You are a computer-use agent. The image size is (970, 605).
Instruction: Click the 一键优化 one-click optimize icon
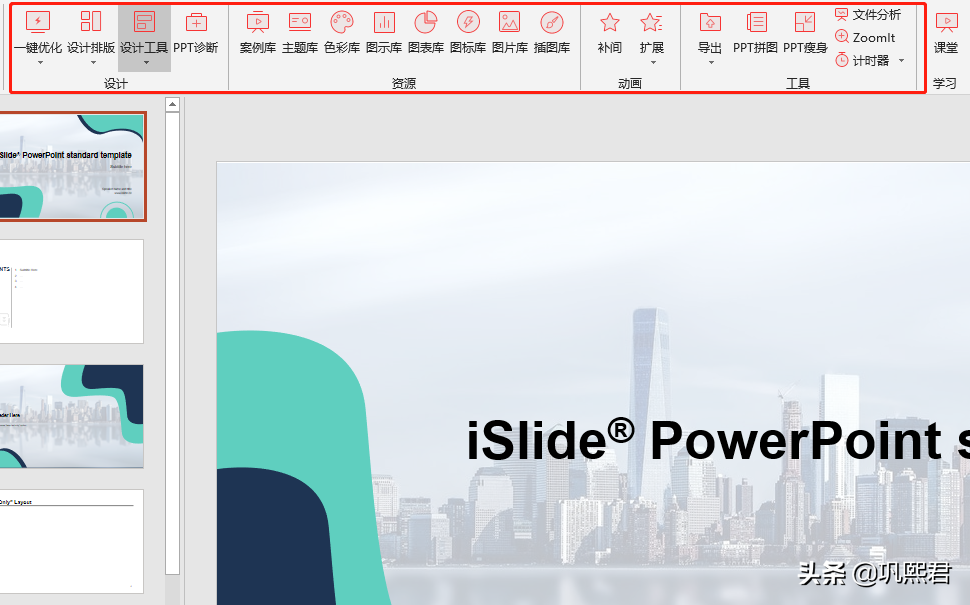(38, 22)
